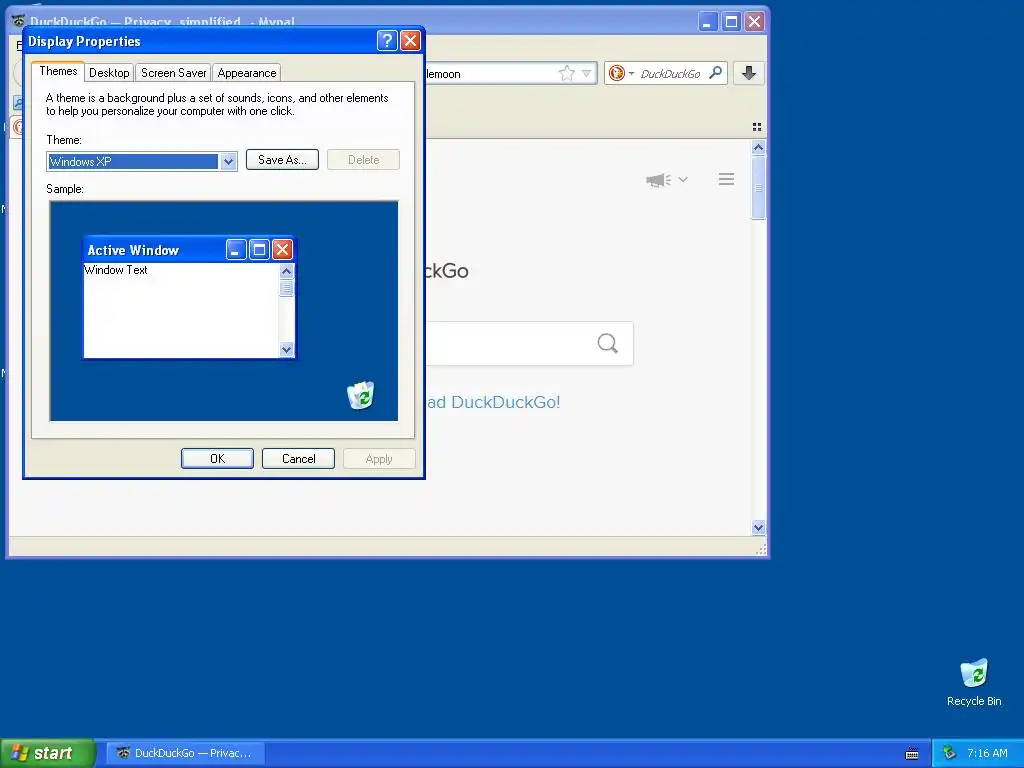Viewport: 1024px width, 768px height.
Task: Open the Screen Saver tab
Action: pyautogui.click(x=174, y=72)
